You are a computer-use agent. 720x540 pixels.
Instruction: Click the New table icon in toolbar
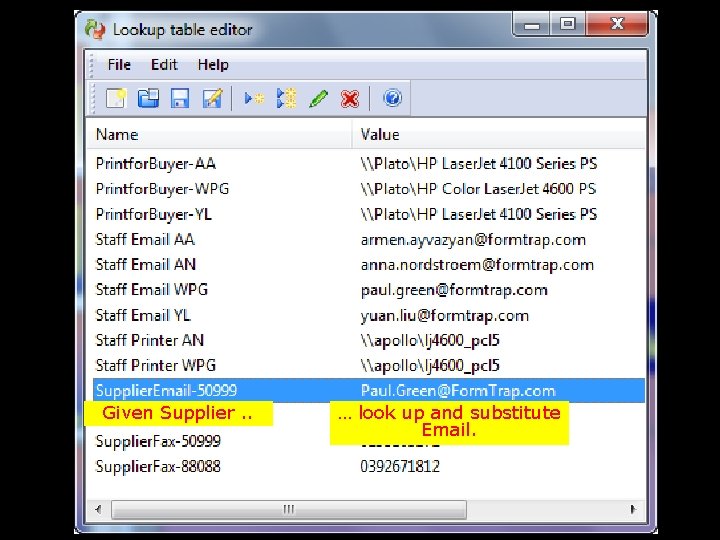[116, 98]
